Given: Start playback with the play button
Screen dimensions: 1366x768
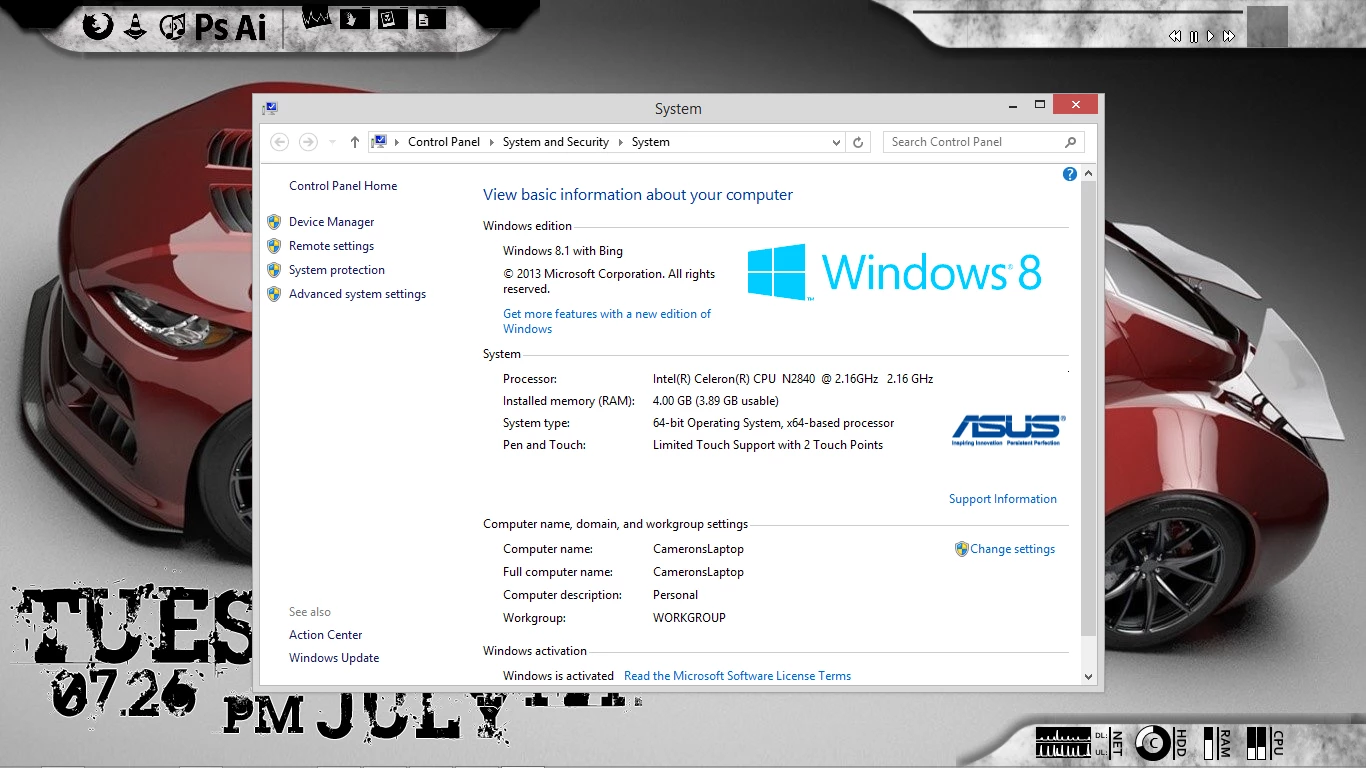Looking at the screenshot, I should click(1210, 36).
